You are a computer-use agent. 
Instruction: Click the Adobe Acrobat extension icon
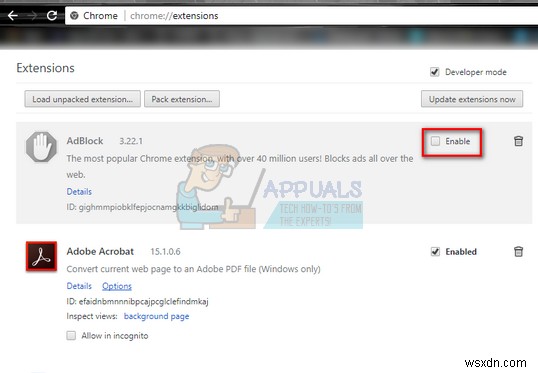pos(41,257)
